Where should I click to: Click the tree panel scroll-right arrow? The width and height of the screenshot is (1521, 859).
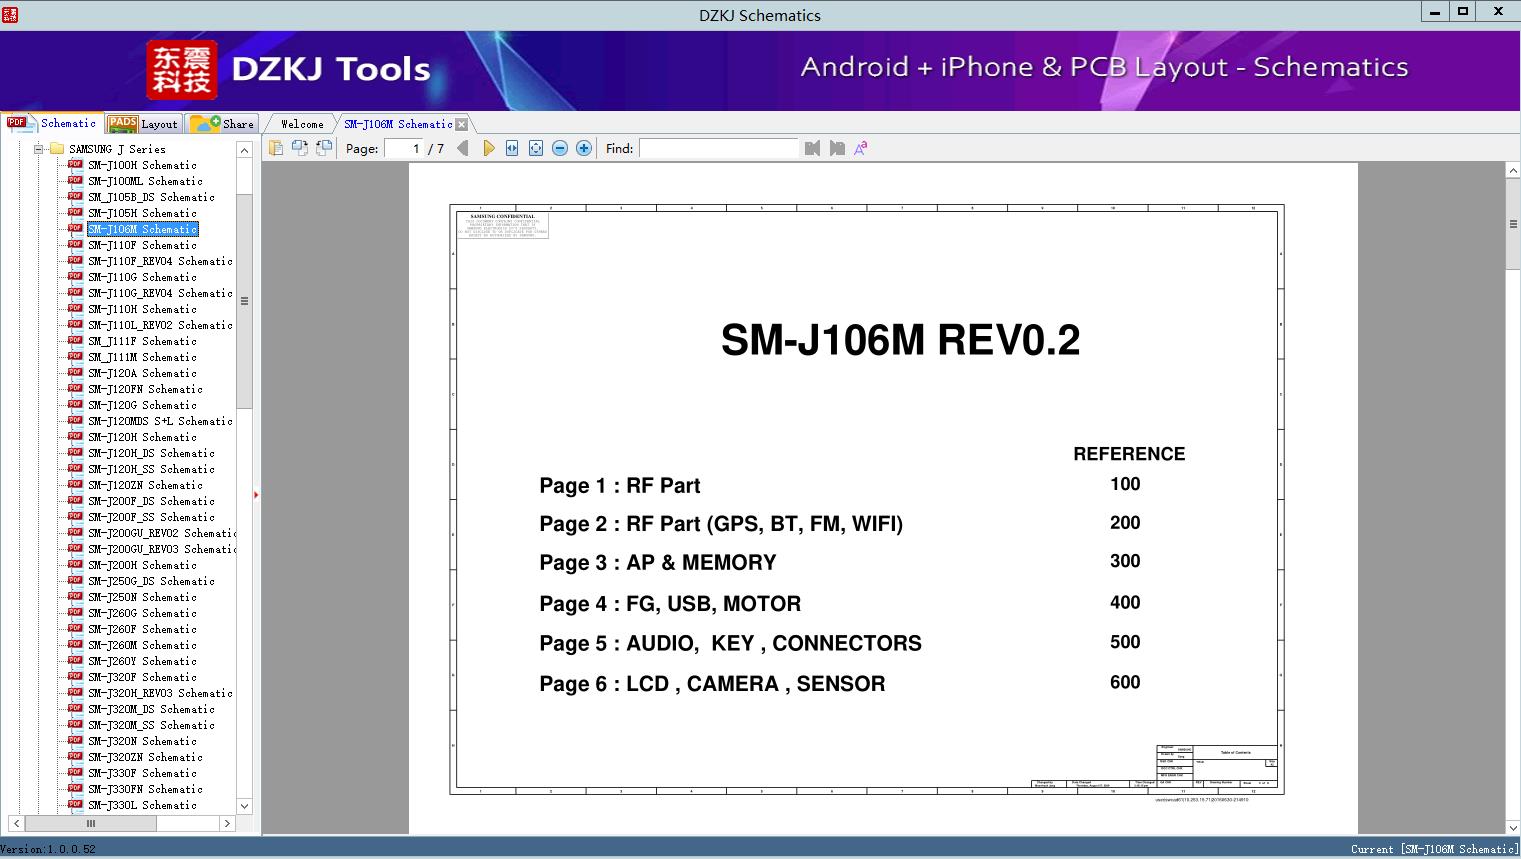click(227, 824)
